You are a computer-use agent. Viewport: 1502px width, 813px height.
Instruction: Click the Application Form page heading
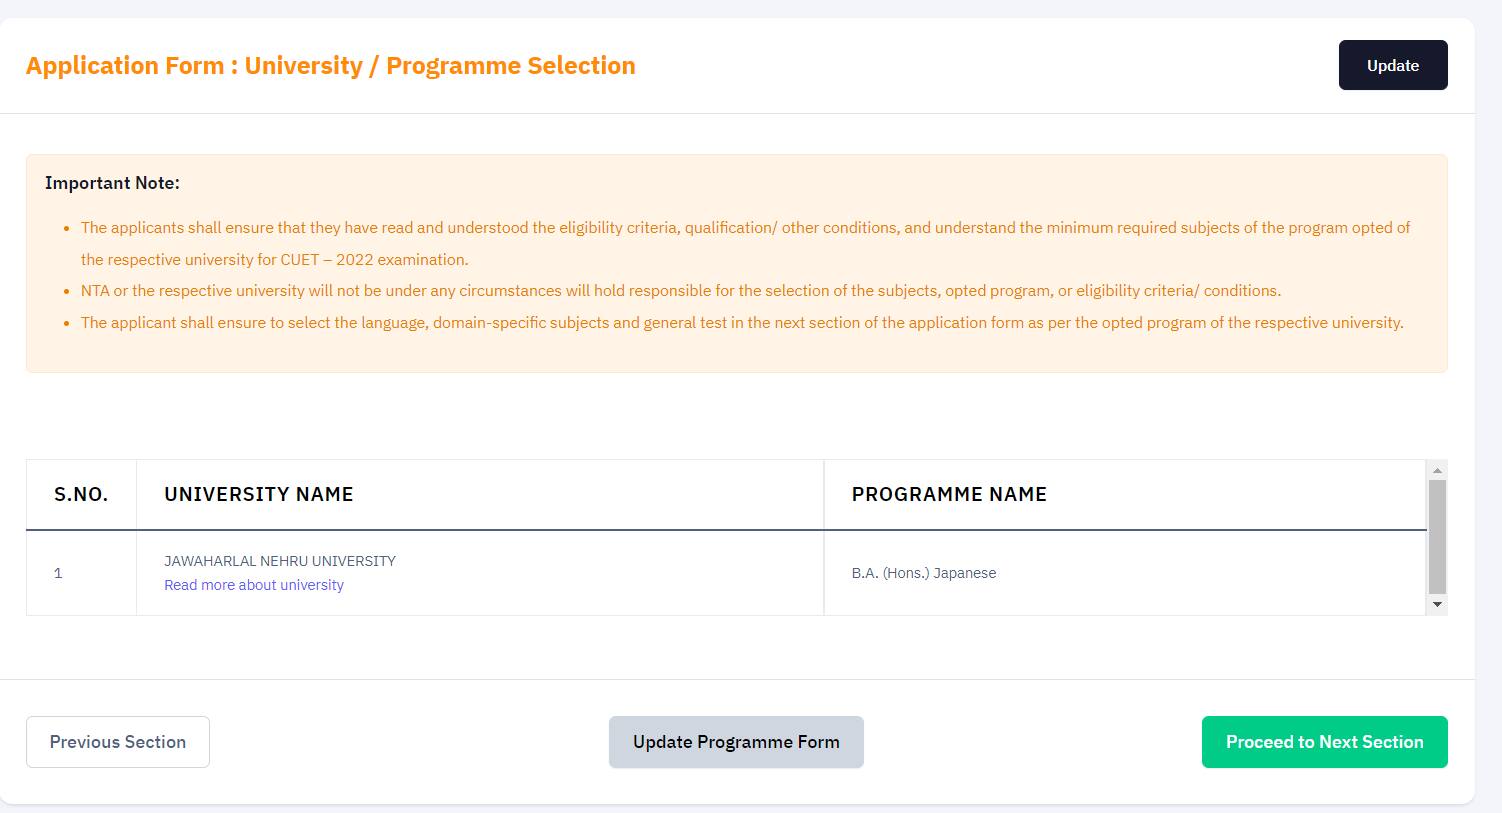pyautogui.click(x=331, y=65)
